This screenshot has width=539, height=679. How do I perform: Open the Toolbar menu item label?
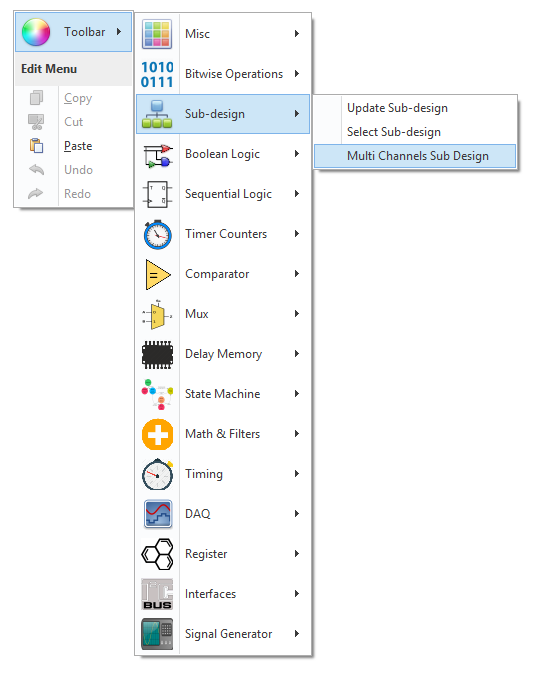point(84,32)
